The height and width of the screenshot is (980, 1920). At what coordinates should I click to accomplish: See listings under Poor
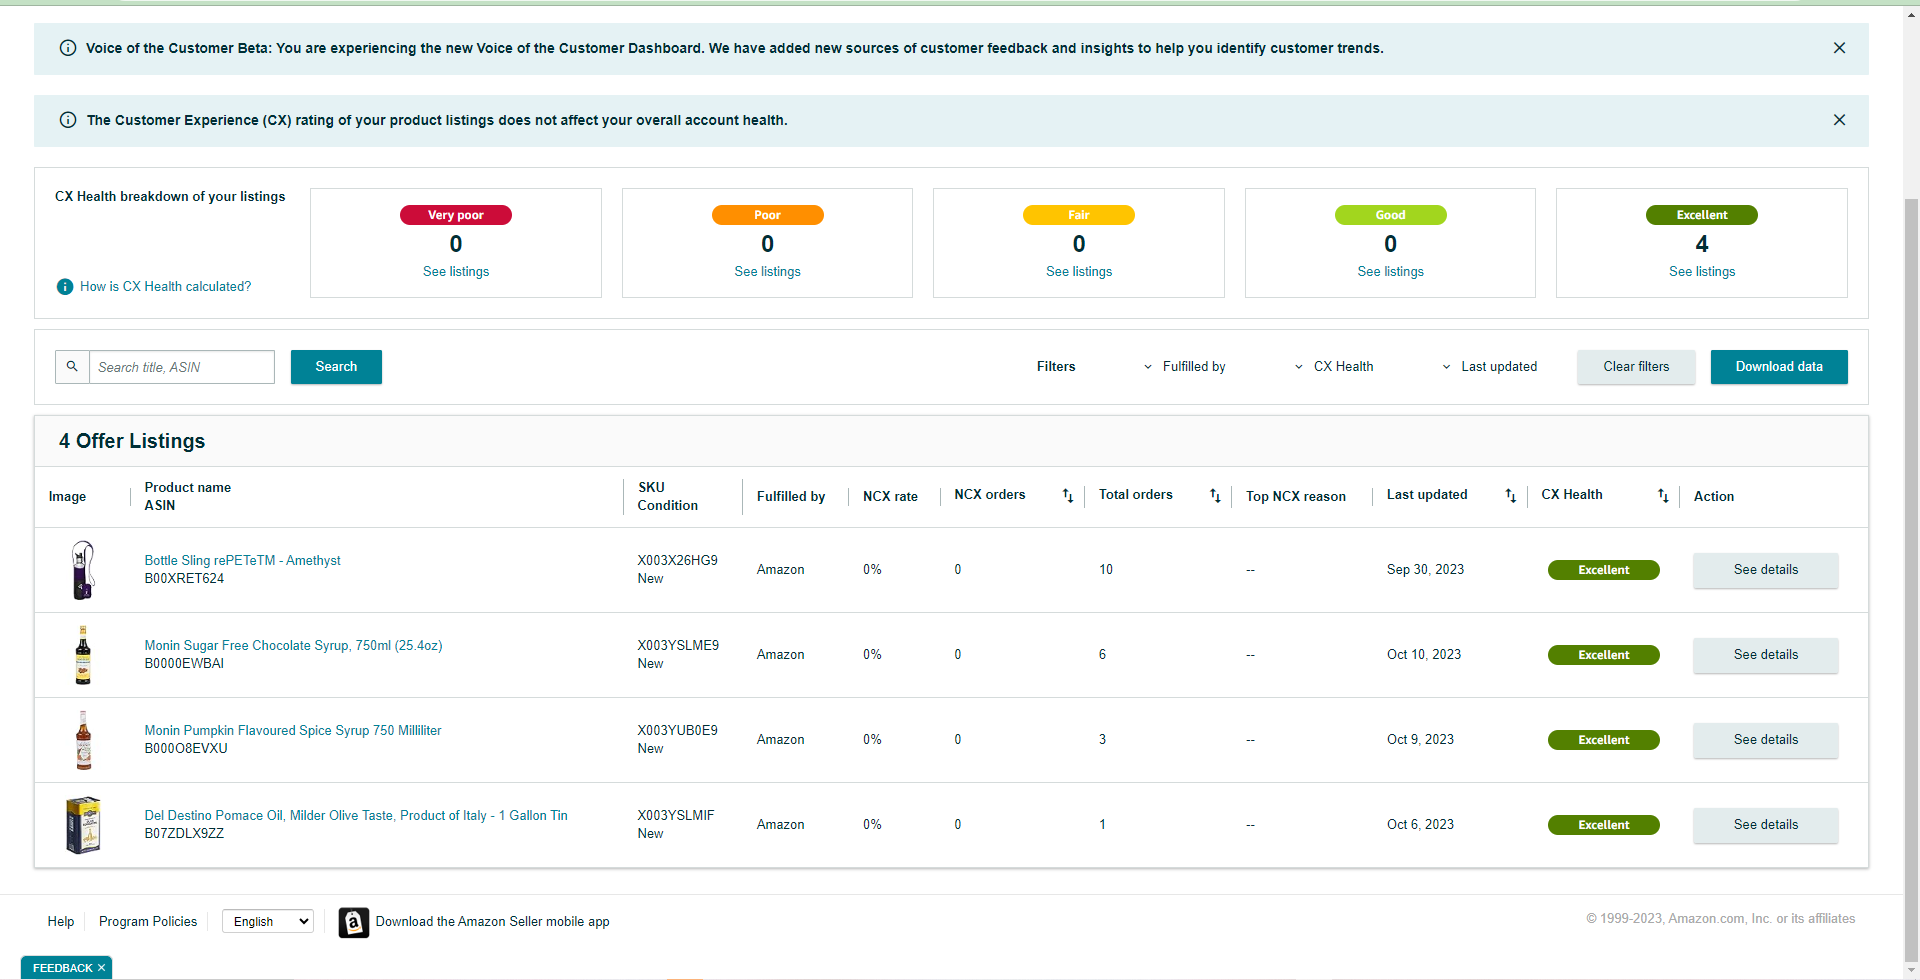click(x=767, y=272)
